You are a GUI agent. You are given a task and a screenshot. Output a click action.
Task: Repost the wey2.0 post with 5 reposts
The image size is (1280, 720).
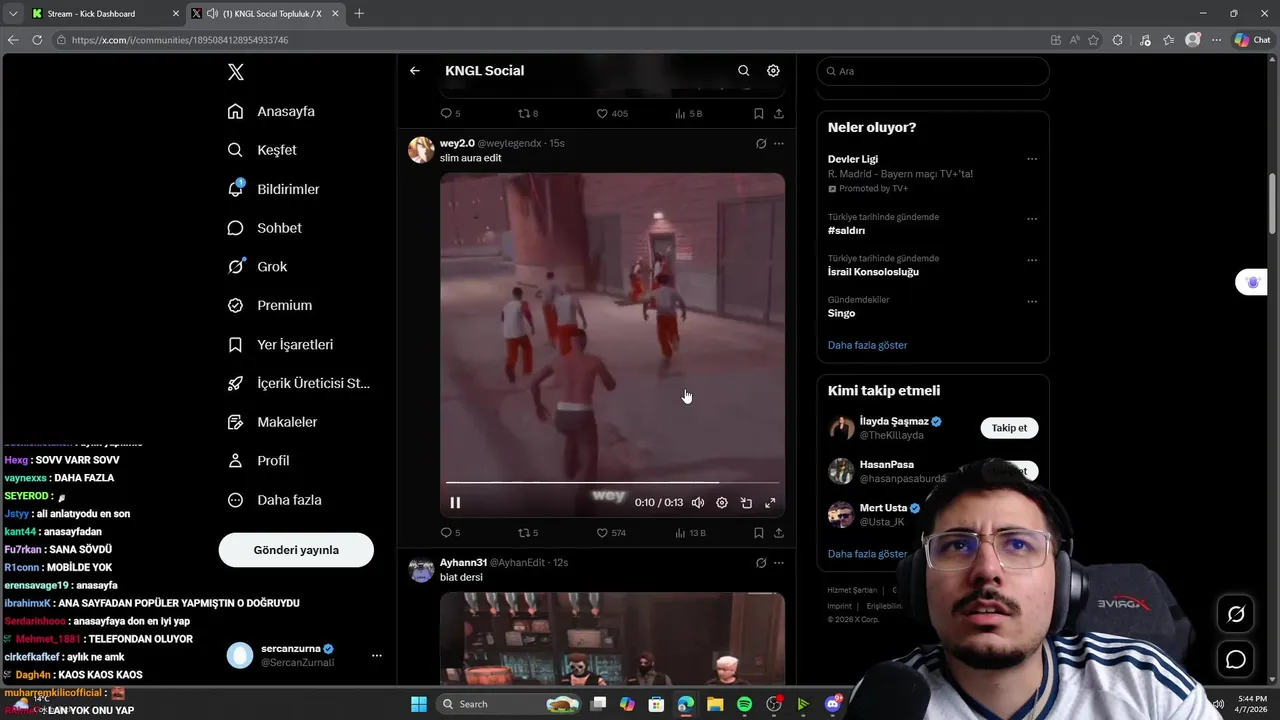[x=527, y=533]
